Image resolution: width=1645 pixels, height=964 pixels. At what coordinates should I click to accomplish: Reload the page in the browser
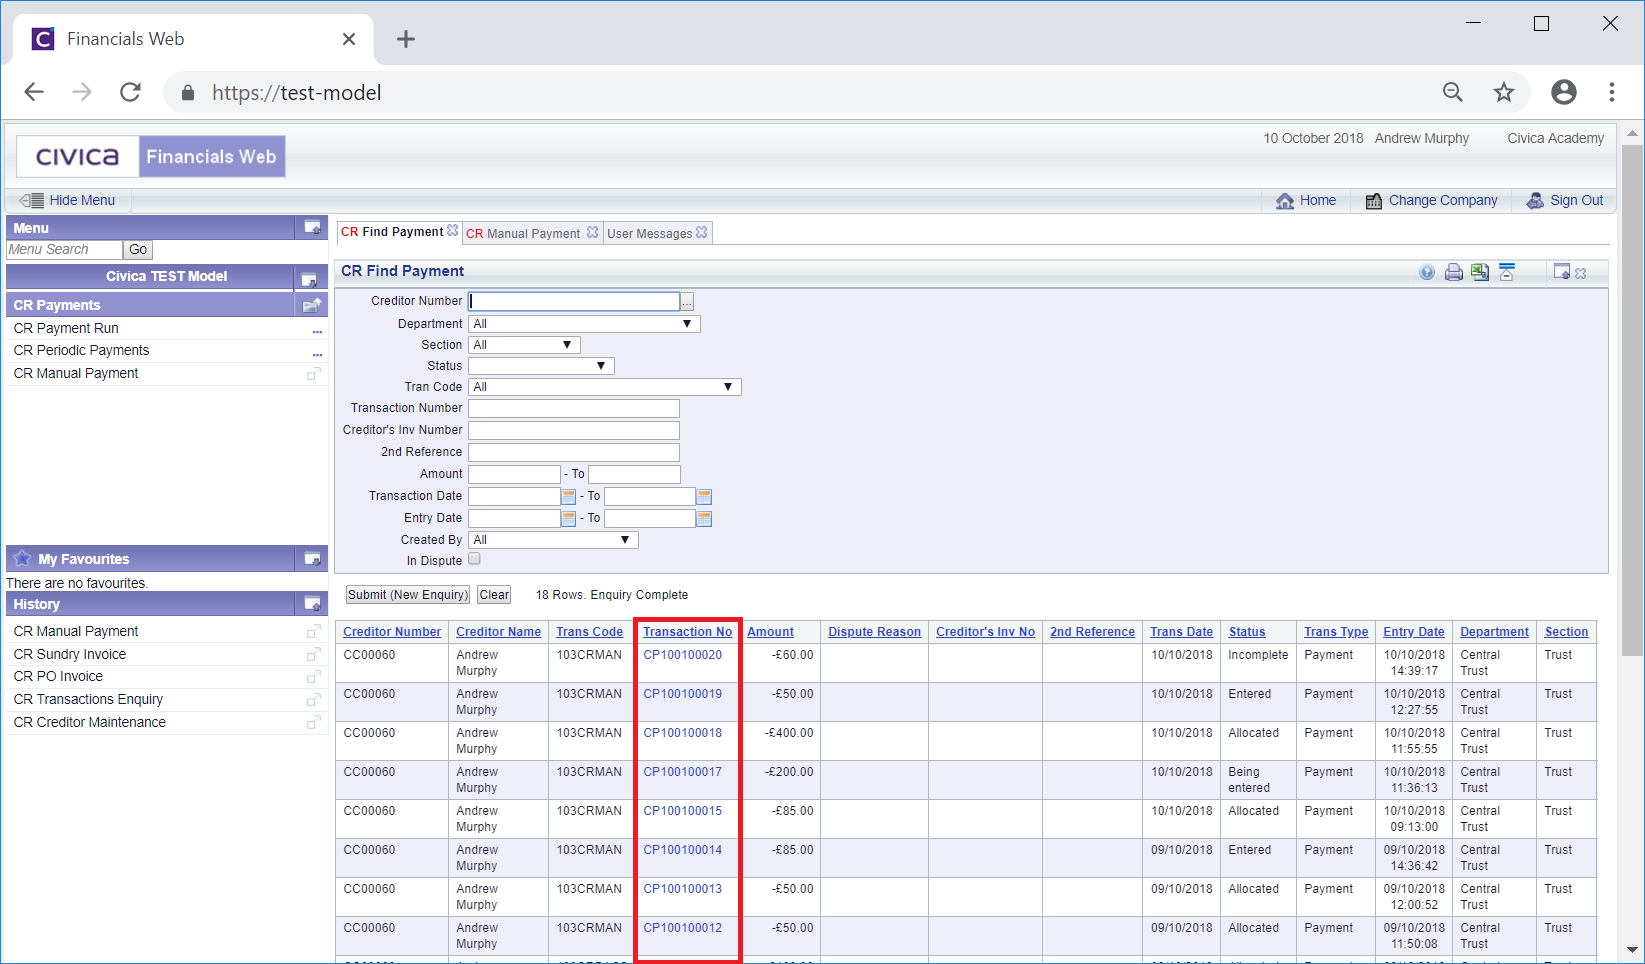pyautogui.click(x=130, y=93)
